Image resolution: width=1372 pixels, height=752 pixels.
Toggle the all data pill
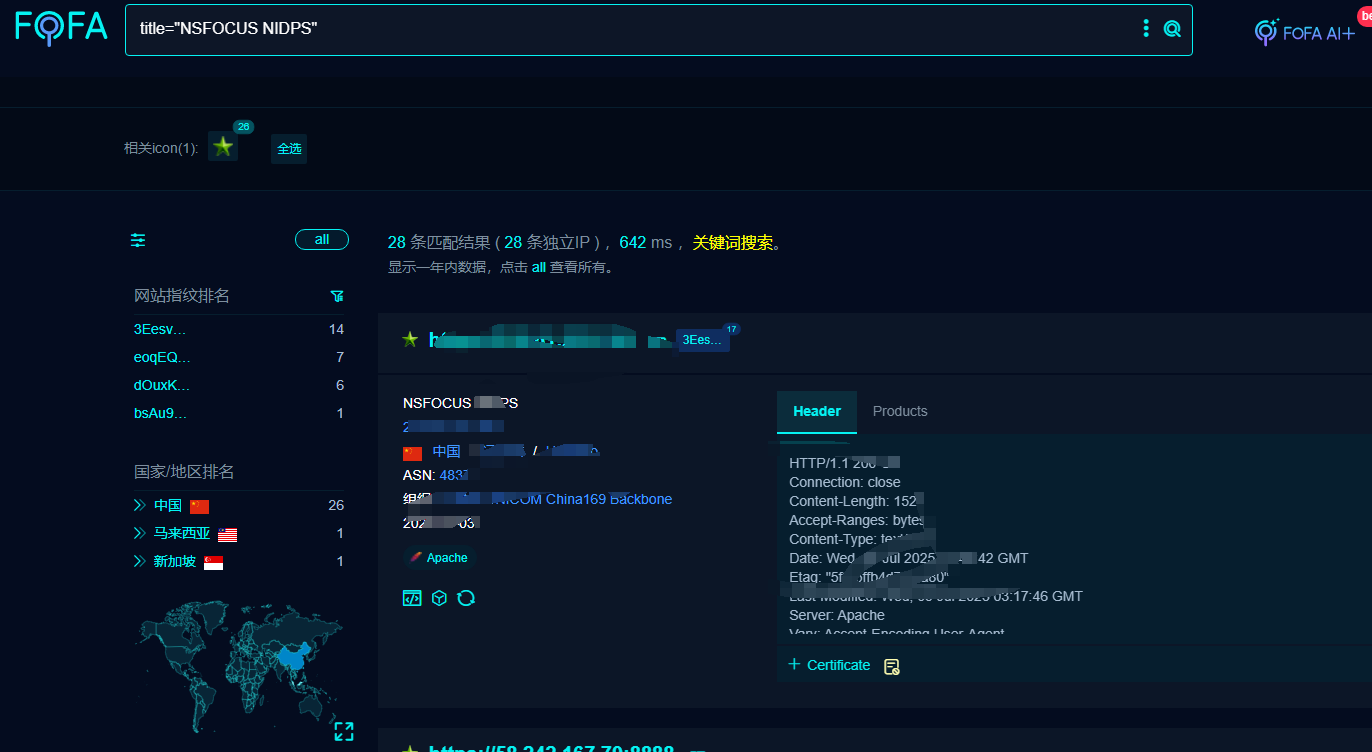[x=322, y=240]
